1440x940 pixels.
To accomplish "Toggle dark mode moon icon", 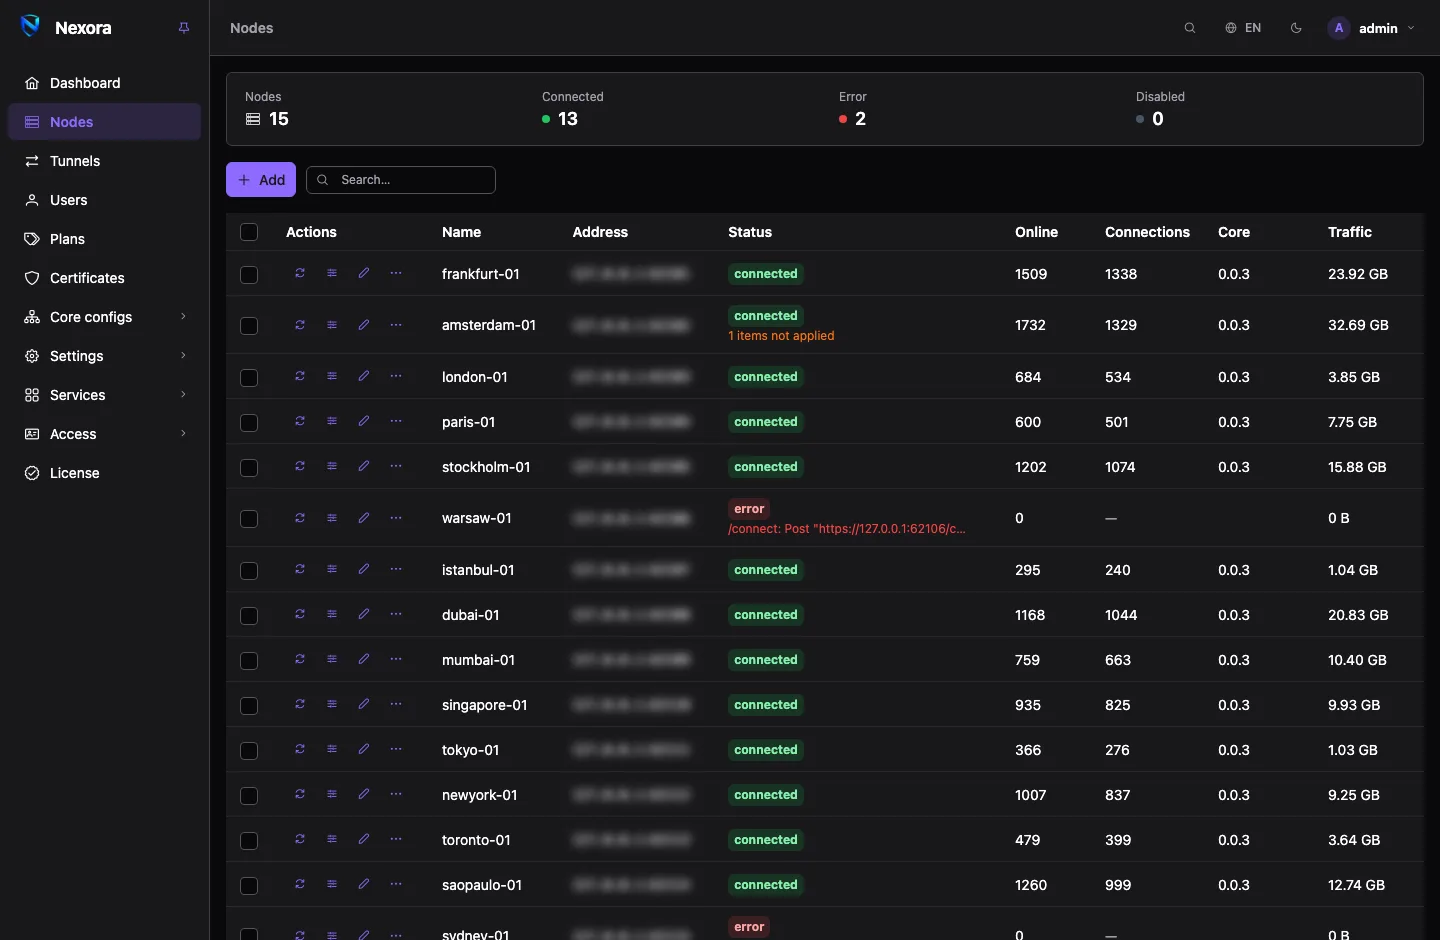I will 1297,28.
